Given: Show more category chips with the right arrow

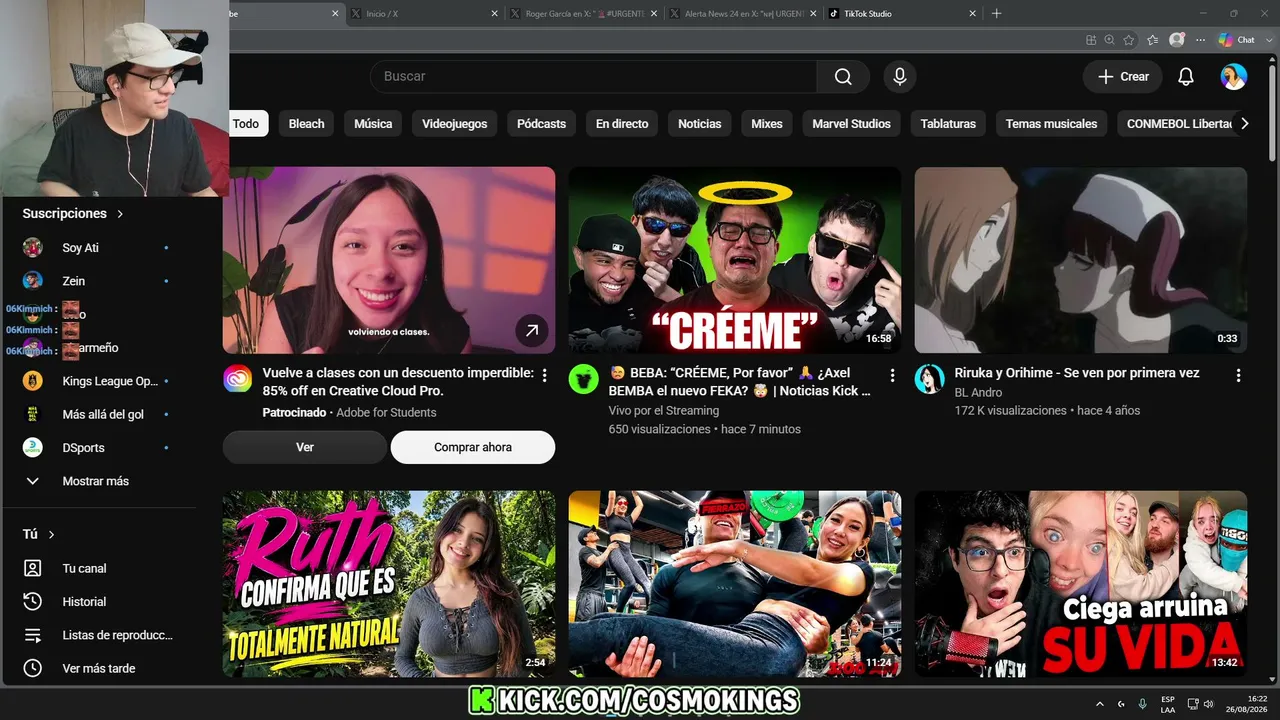Looking at the screenshot, I should point(1244,124).
